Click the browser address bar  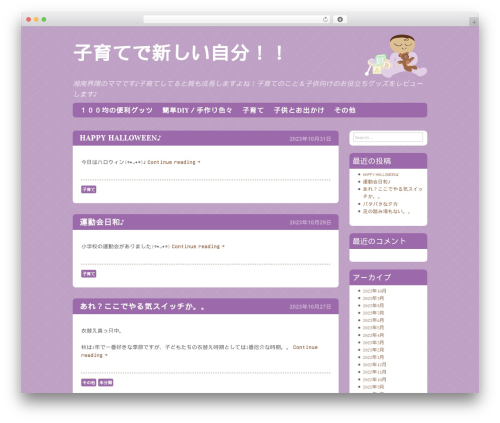pos(237,19)
